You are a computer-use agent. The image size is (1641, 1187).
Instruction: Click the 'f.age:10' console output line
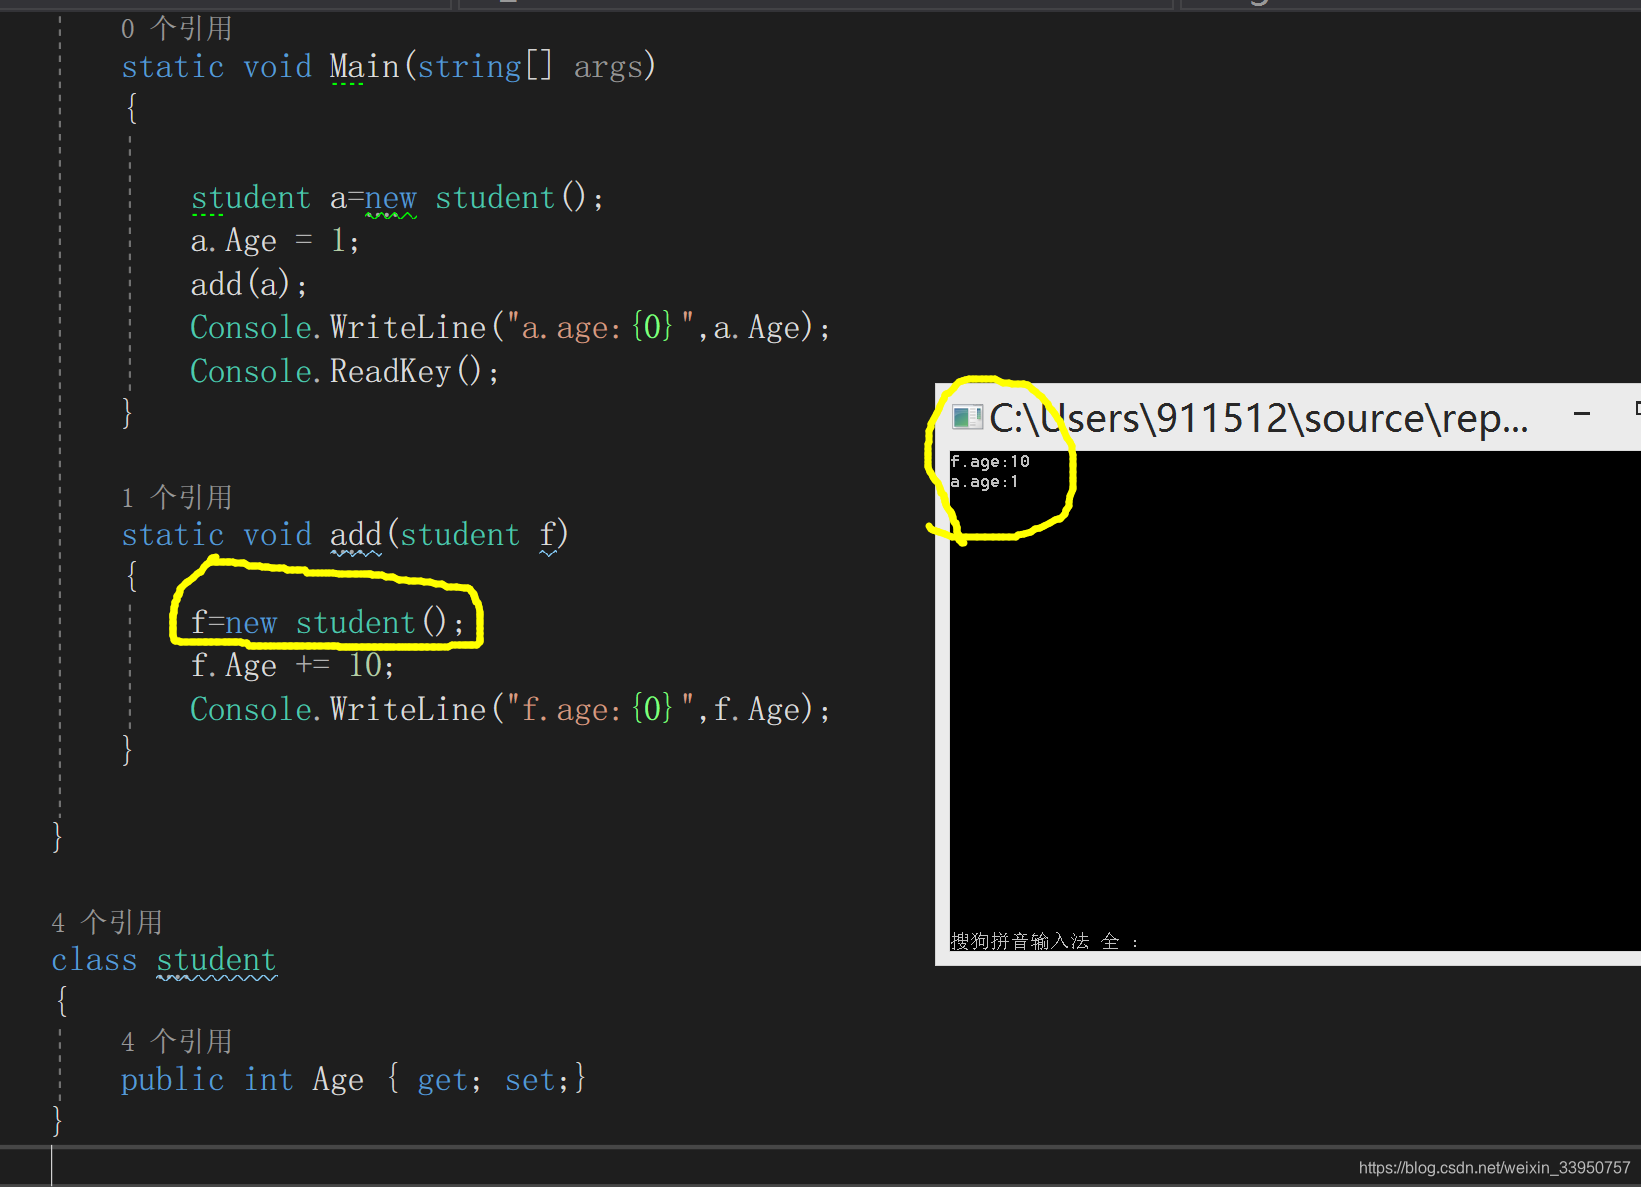click(x=989, y=461)
